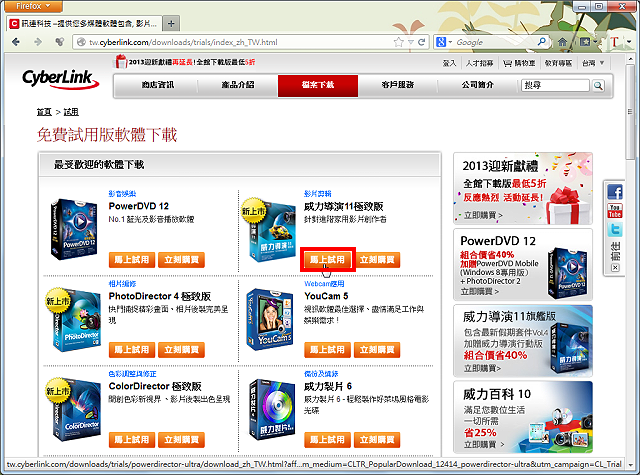
Task: Click 馬上試用 for 威力導演11極致版
Action: (x=327, y=260)
